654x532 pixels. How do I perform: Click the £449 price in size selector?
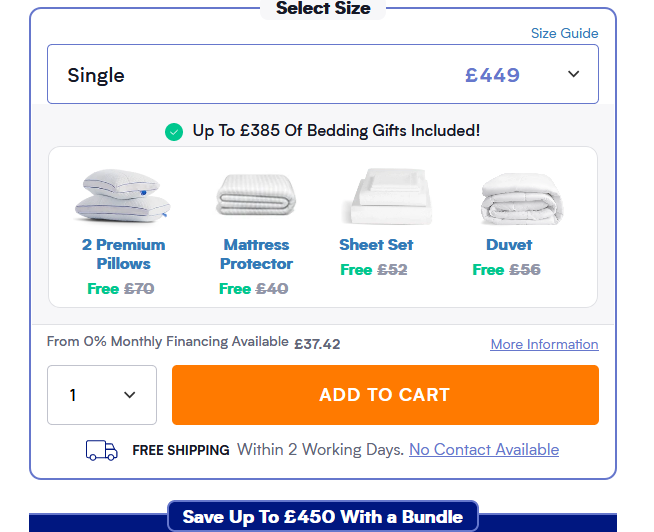(x=492, y=75)
